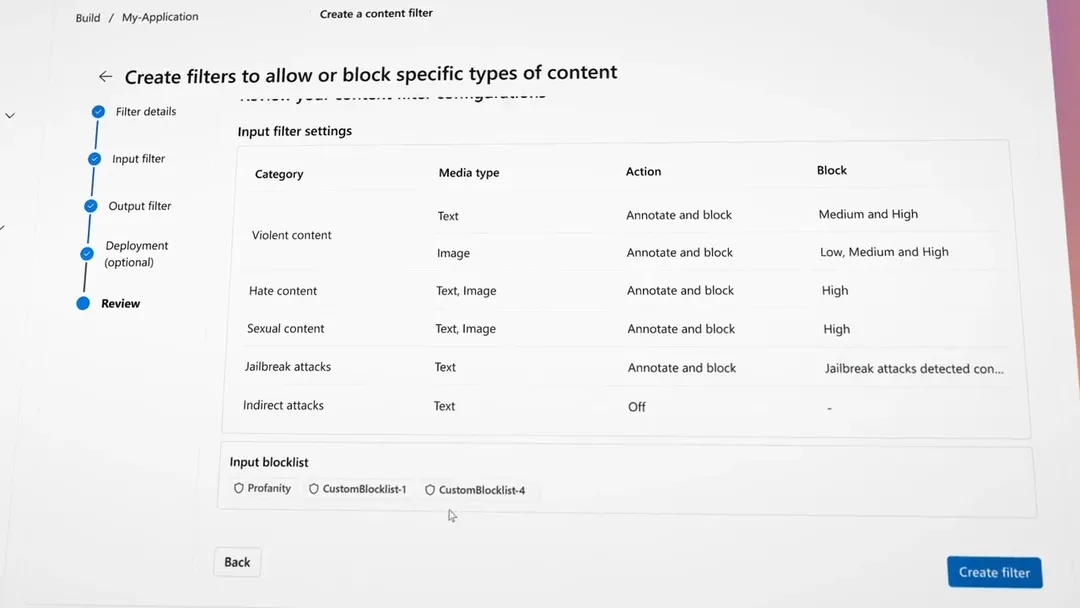Viewport: 1080px width, 608px height.
Task: Click the Output filter step checkmark
Action: click(x=89, y=206)
